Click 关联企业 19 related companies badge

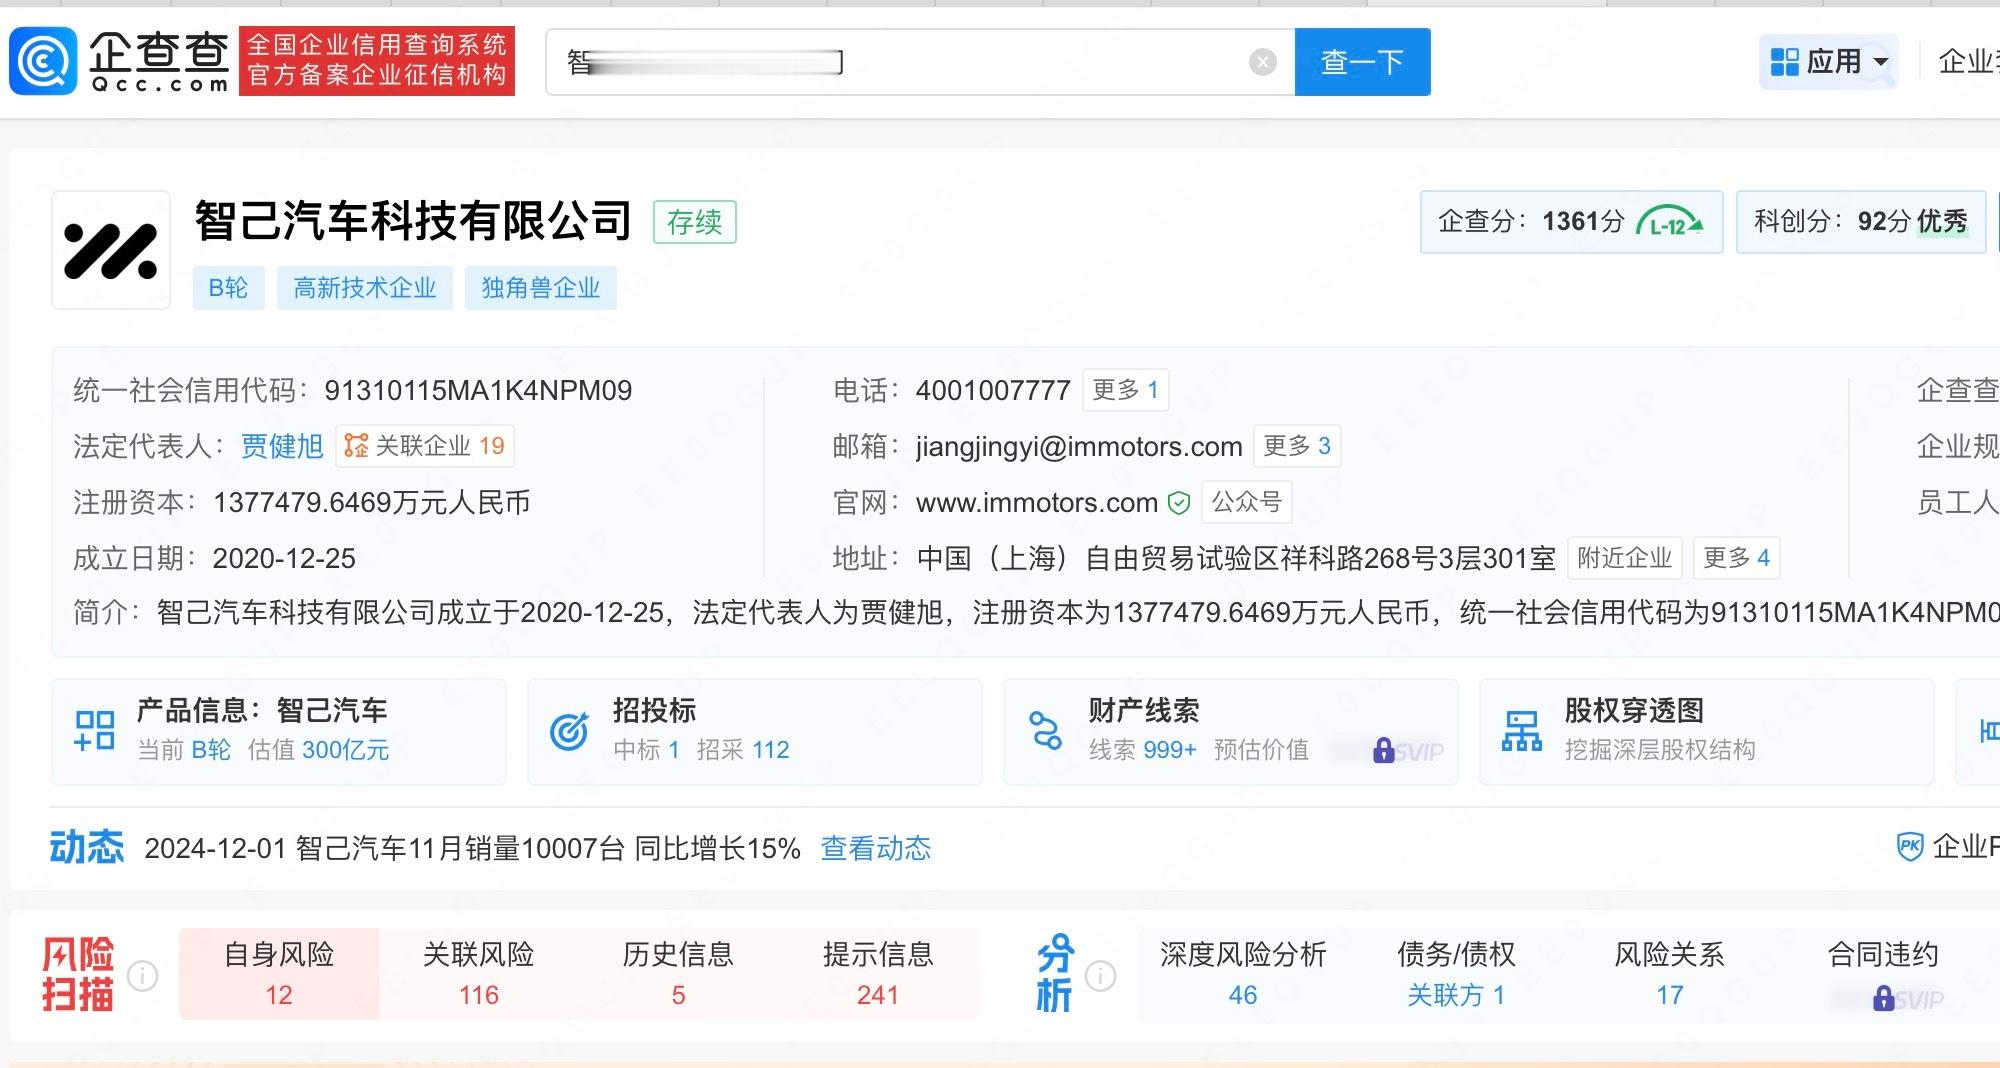(425, 446)
